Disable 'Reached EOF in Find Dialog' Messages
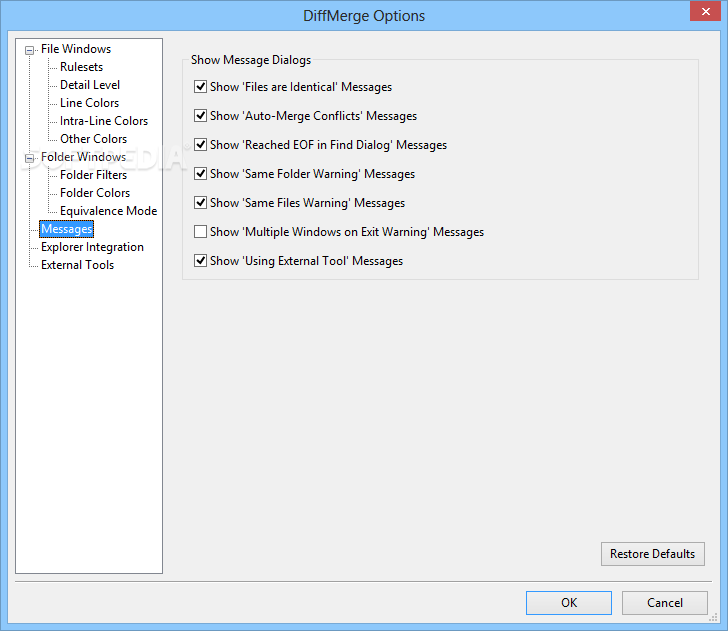Viewport: 728px width, 631px height. (200, 145)
